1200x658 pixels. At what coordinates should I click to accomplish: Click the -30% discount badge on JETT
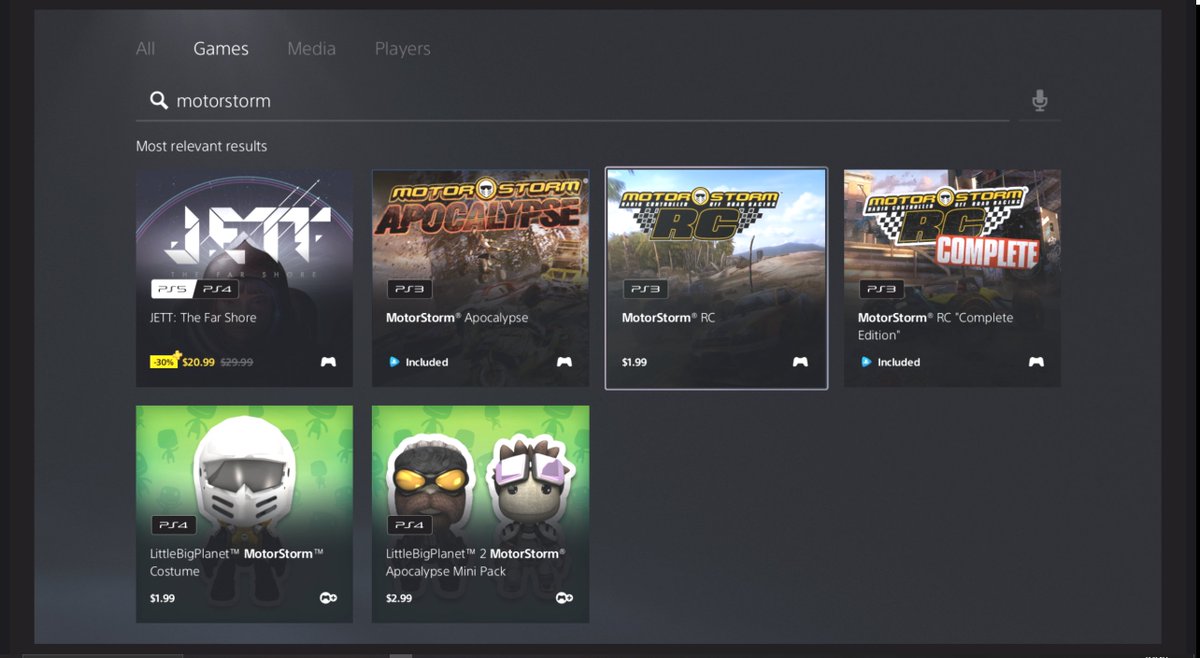pyautogui.click(x=165, y=361)
